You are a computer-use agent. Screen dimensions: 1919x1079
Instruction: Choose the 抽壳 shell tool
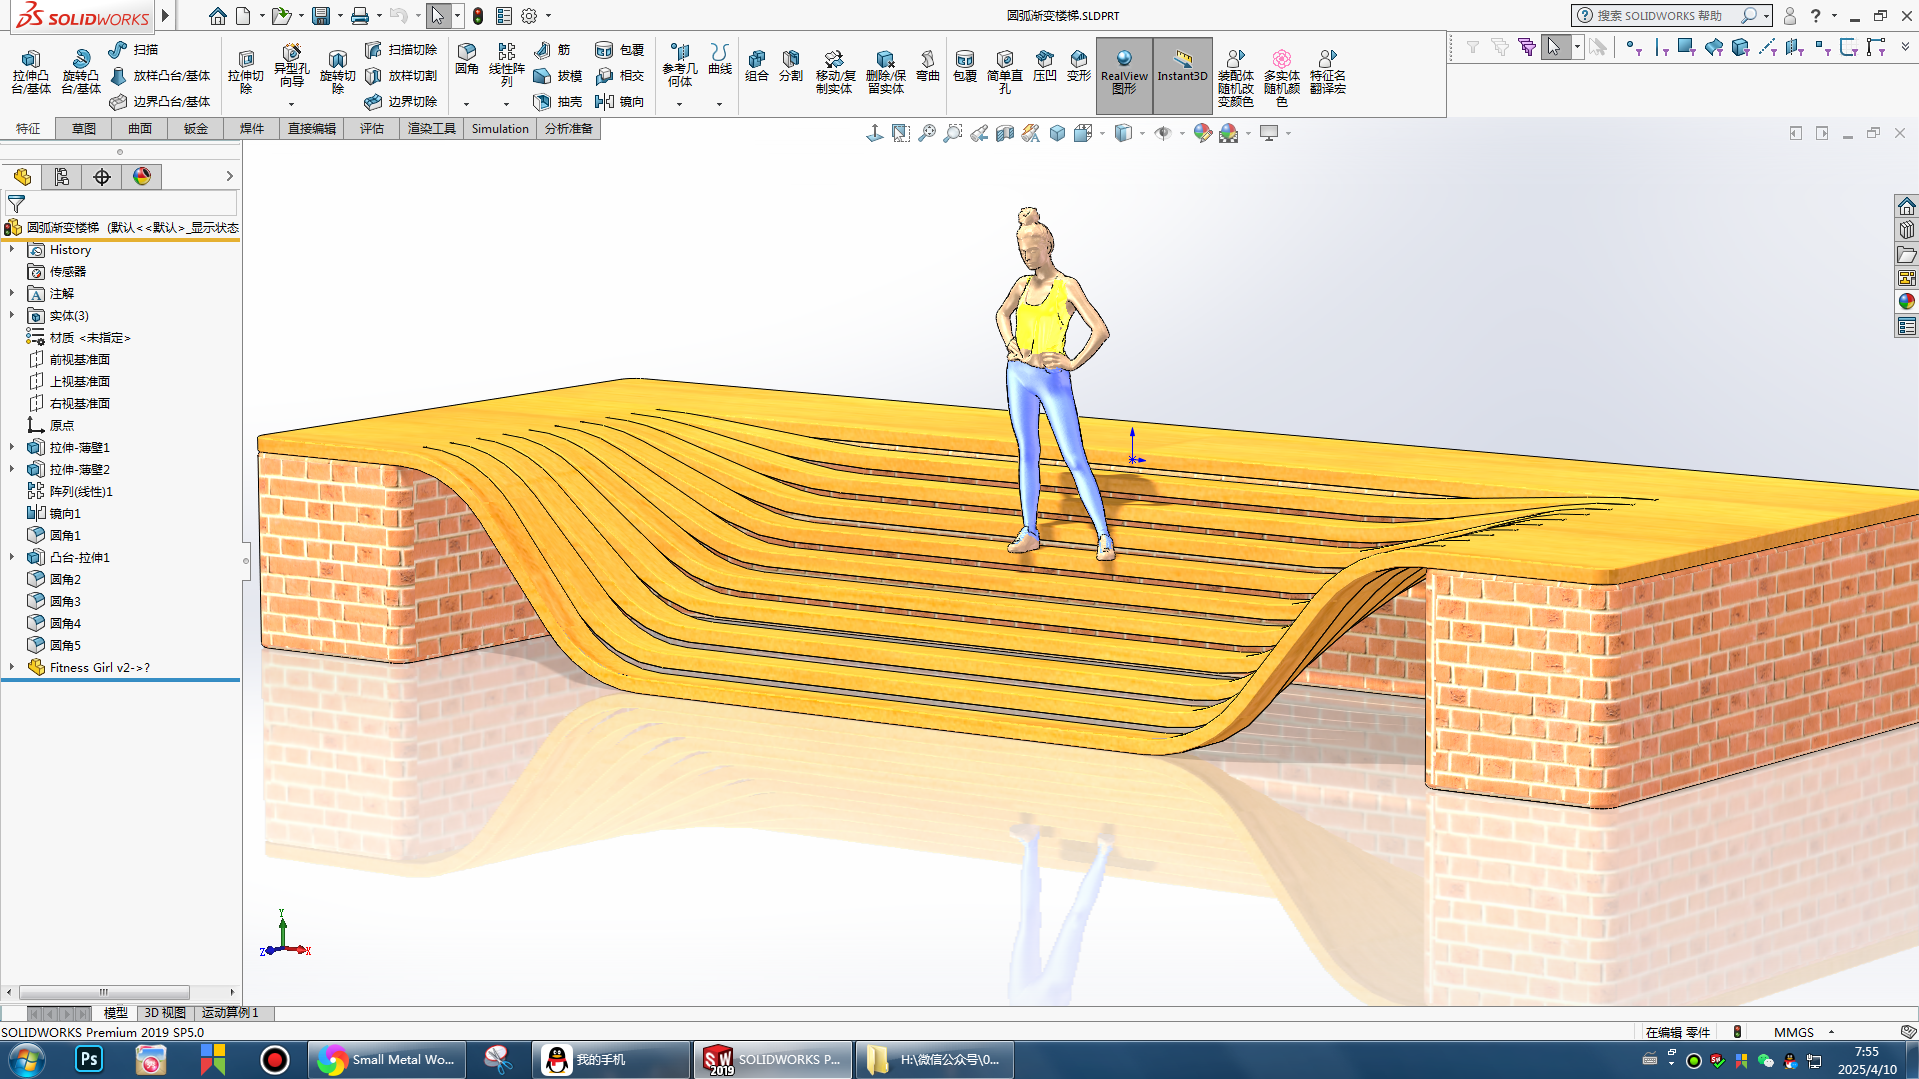tap(558, 102)
